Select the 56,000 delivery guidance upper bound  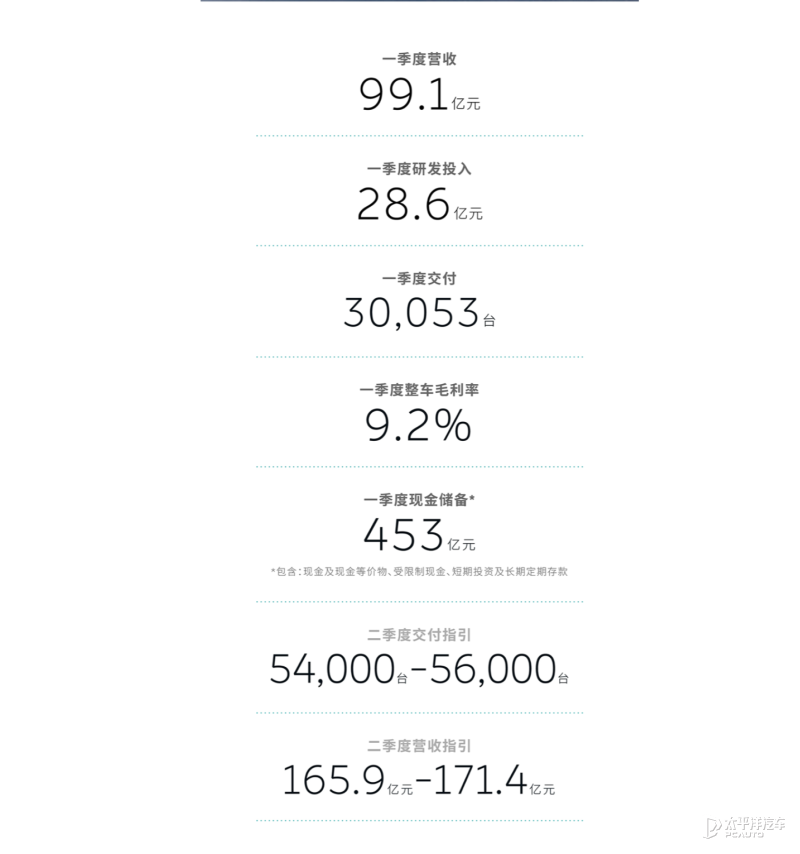click(493, 670)
